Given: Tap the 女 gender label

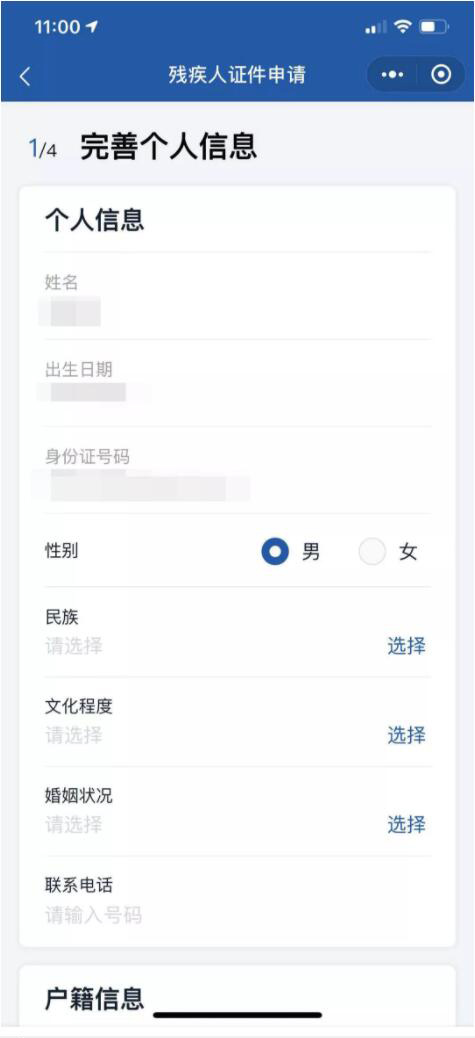Looking at the screenshot, I should (408, 551).
